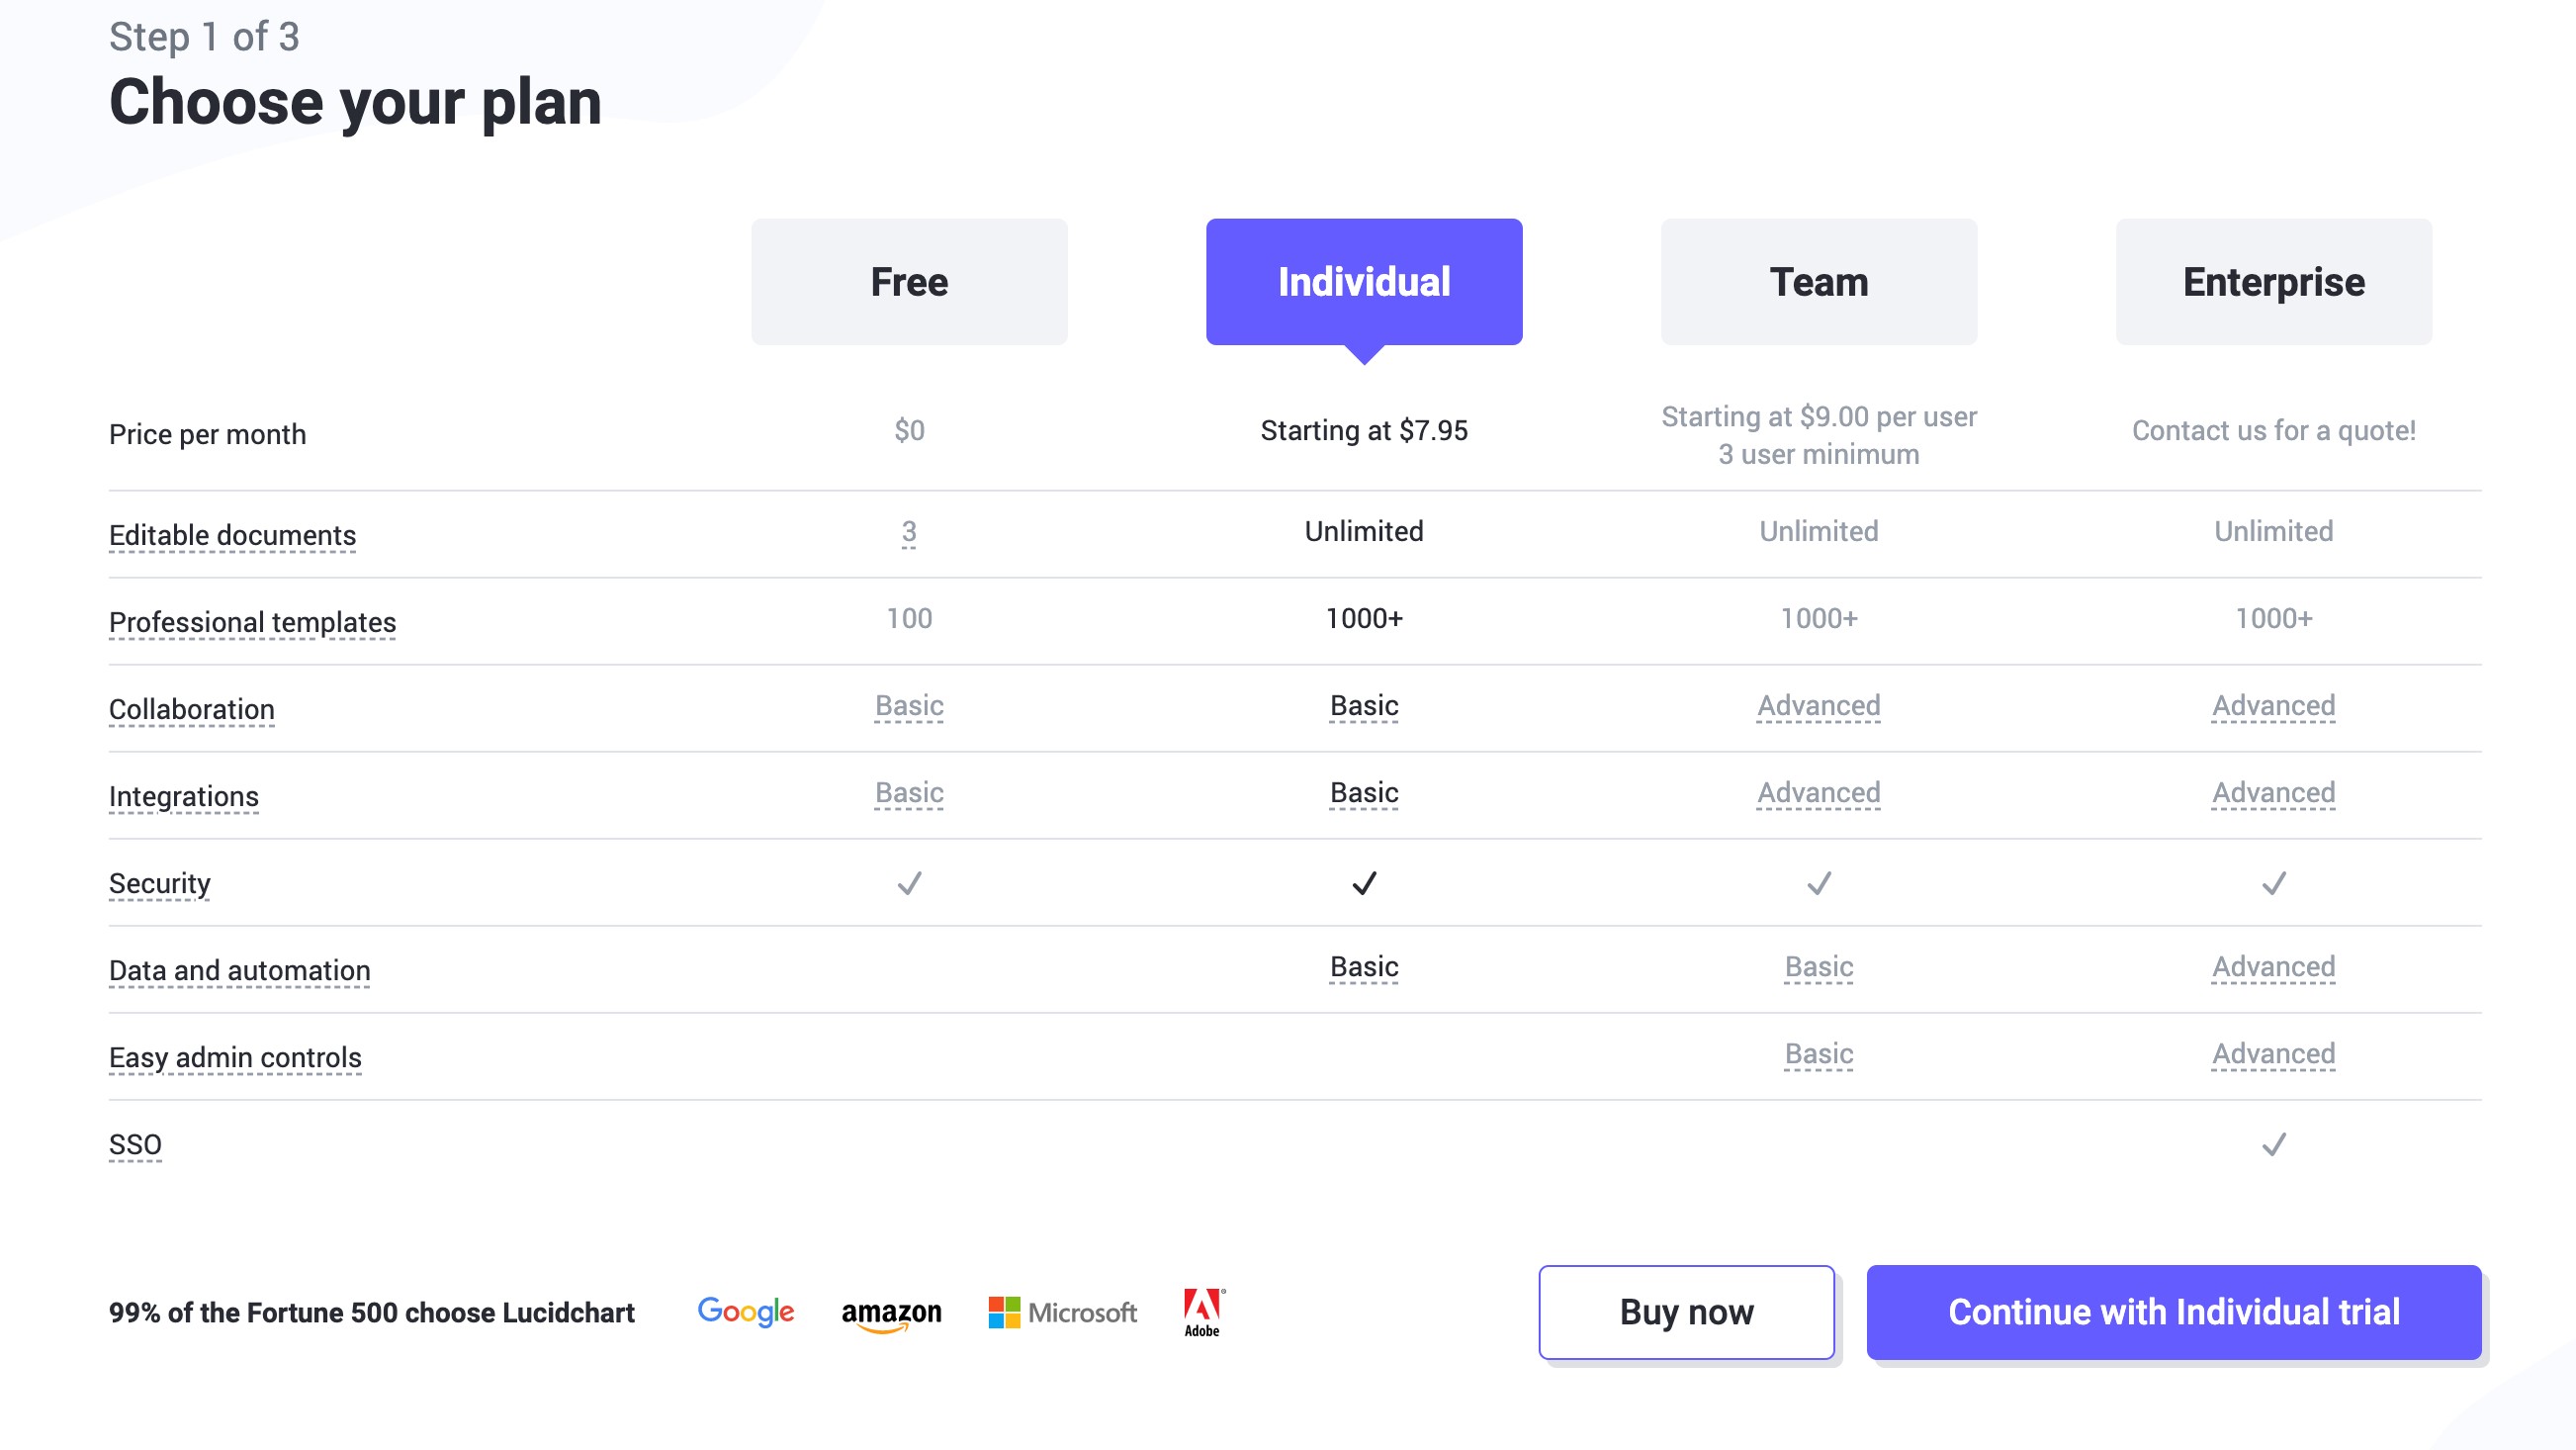The image size is (2576, 1450).
Task: Select the Free plan tab
Action: (x=909, y=282)
